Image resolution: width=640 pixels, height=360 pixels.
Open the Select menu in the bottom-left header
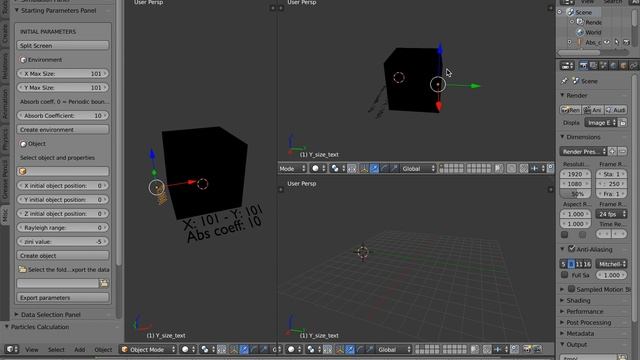(x=56, y=349)
